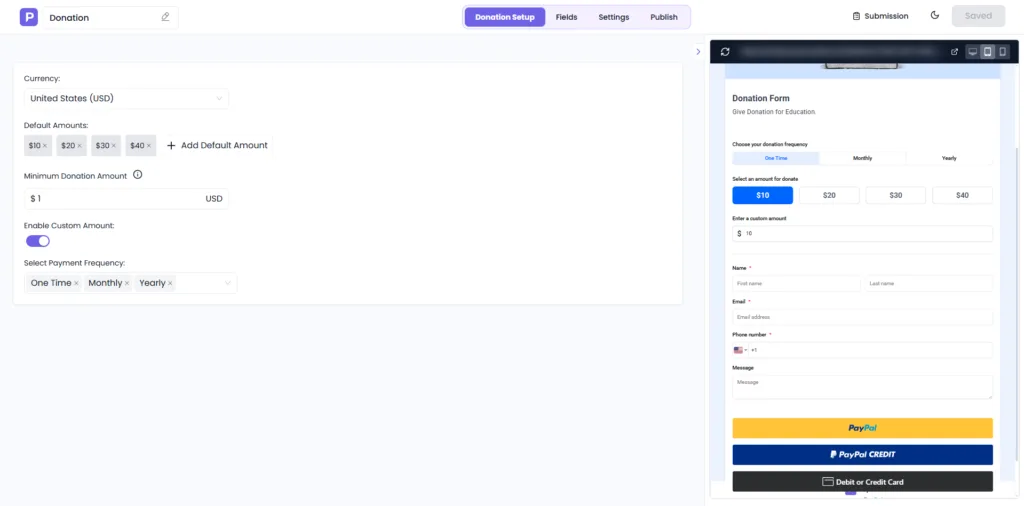
Task: Toggle Enable Custom Amount switch
Action: [38, 241]
